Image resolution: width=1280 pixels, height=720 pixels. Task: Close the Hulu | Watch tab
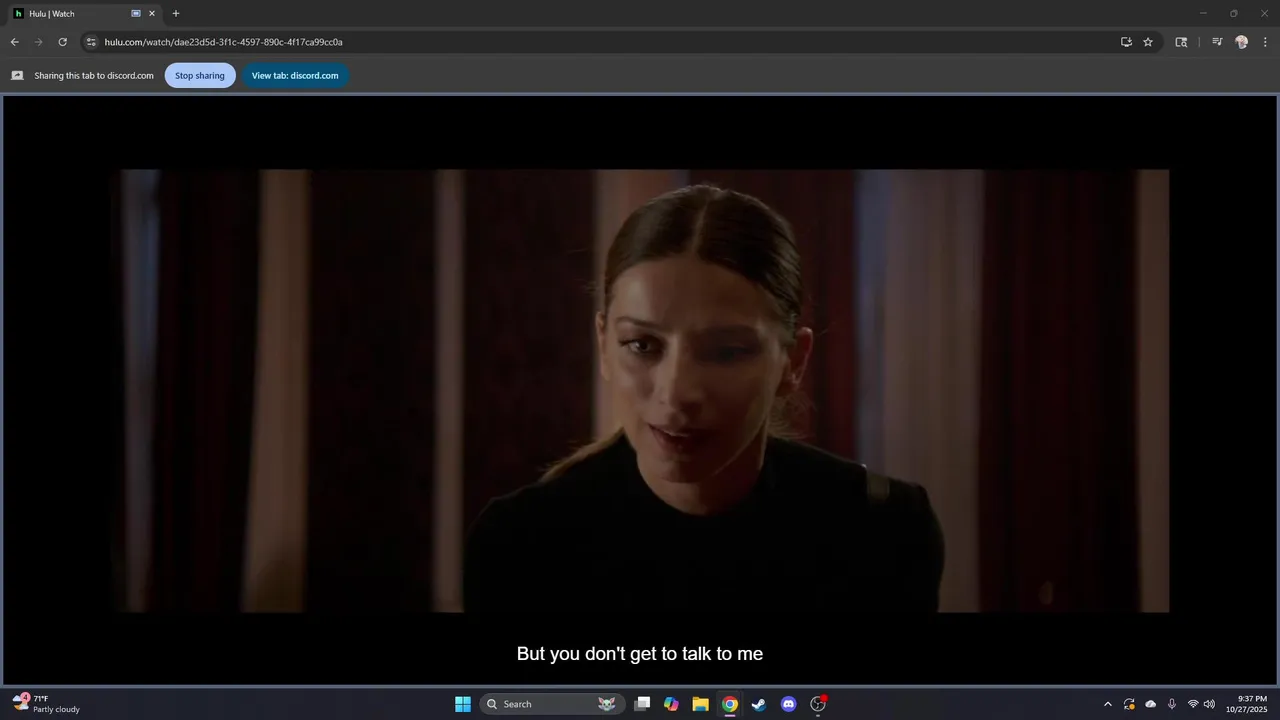(152, 14)
